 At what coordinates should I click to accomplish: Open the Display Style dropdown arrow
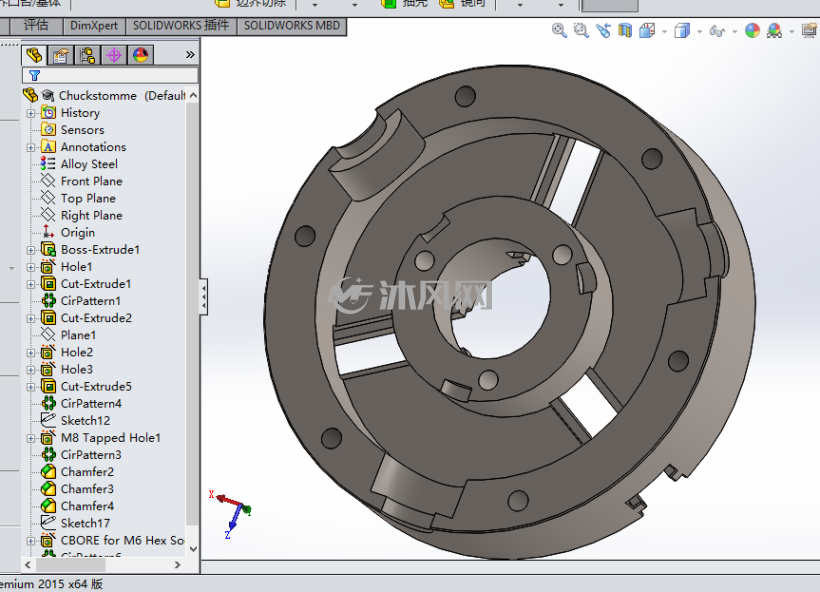(699, 32)
